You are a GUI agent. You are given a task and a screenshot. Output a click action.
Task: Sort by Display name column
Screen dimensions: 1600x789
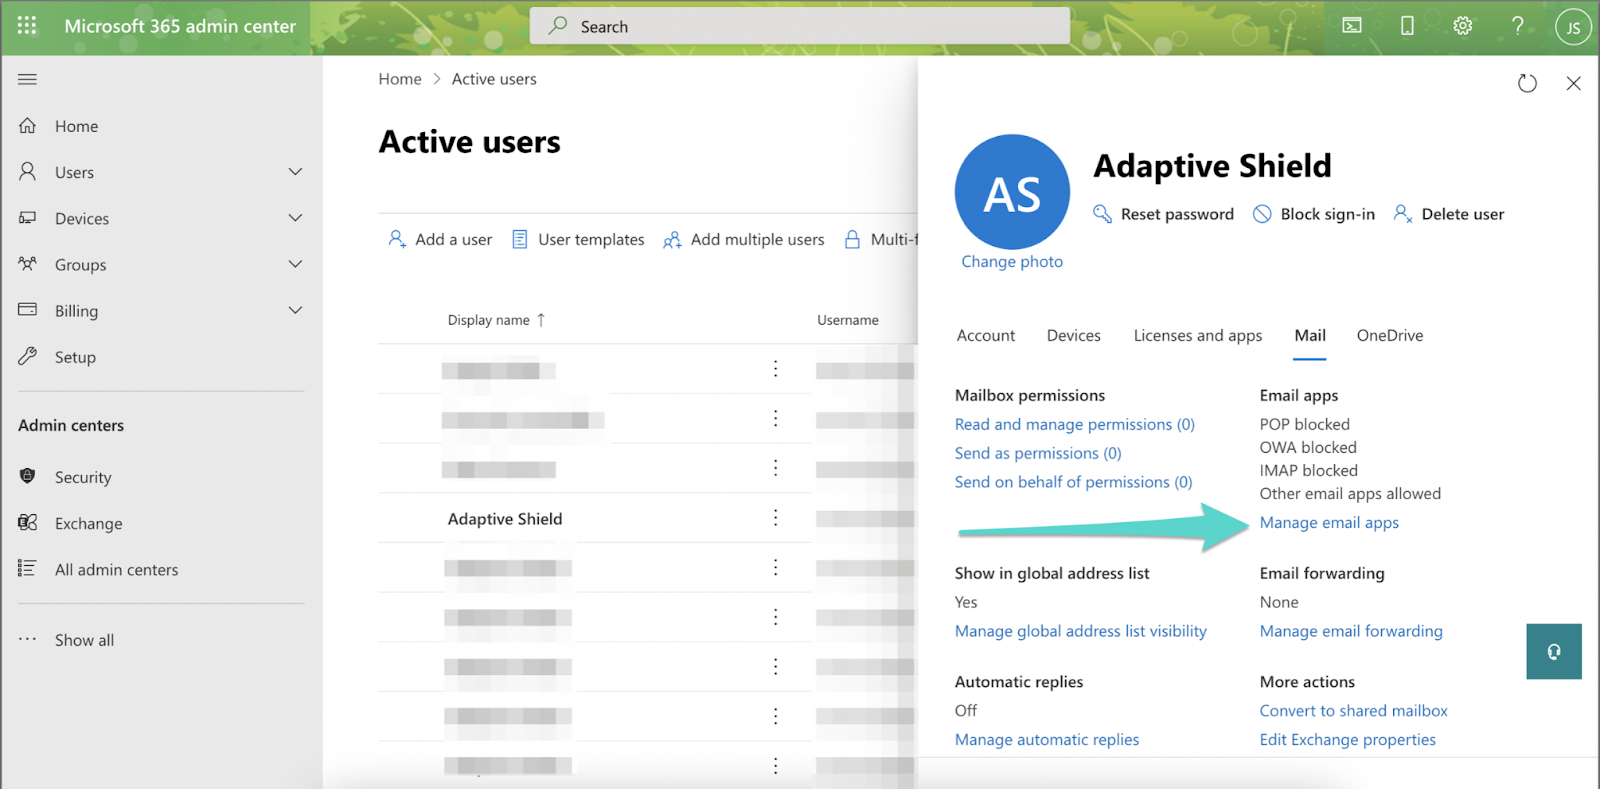point(496,320)
